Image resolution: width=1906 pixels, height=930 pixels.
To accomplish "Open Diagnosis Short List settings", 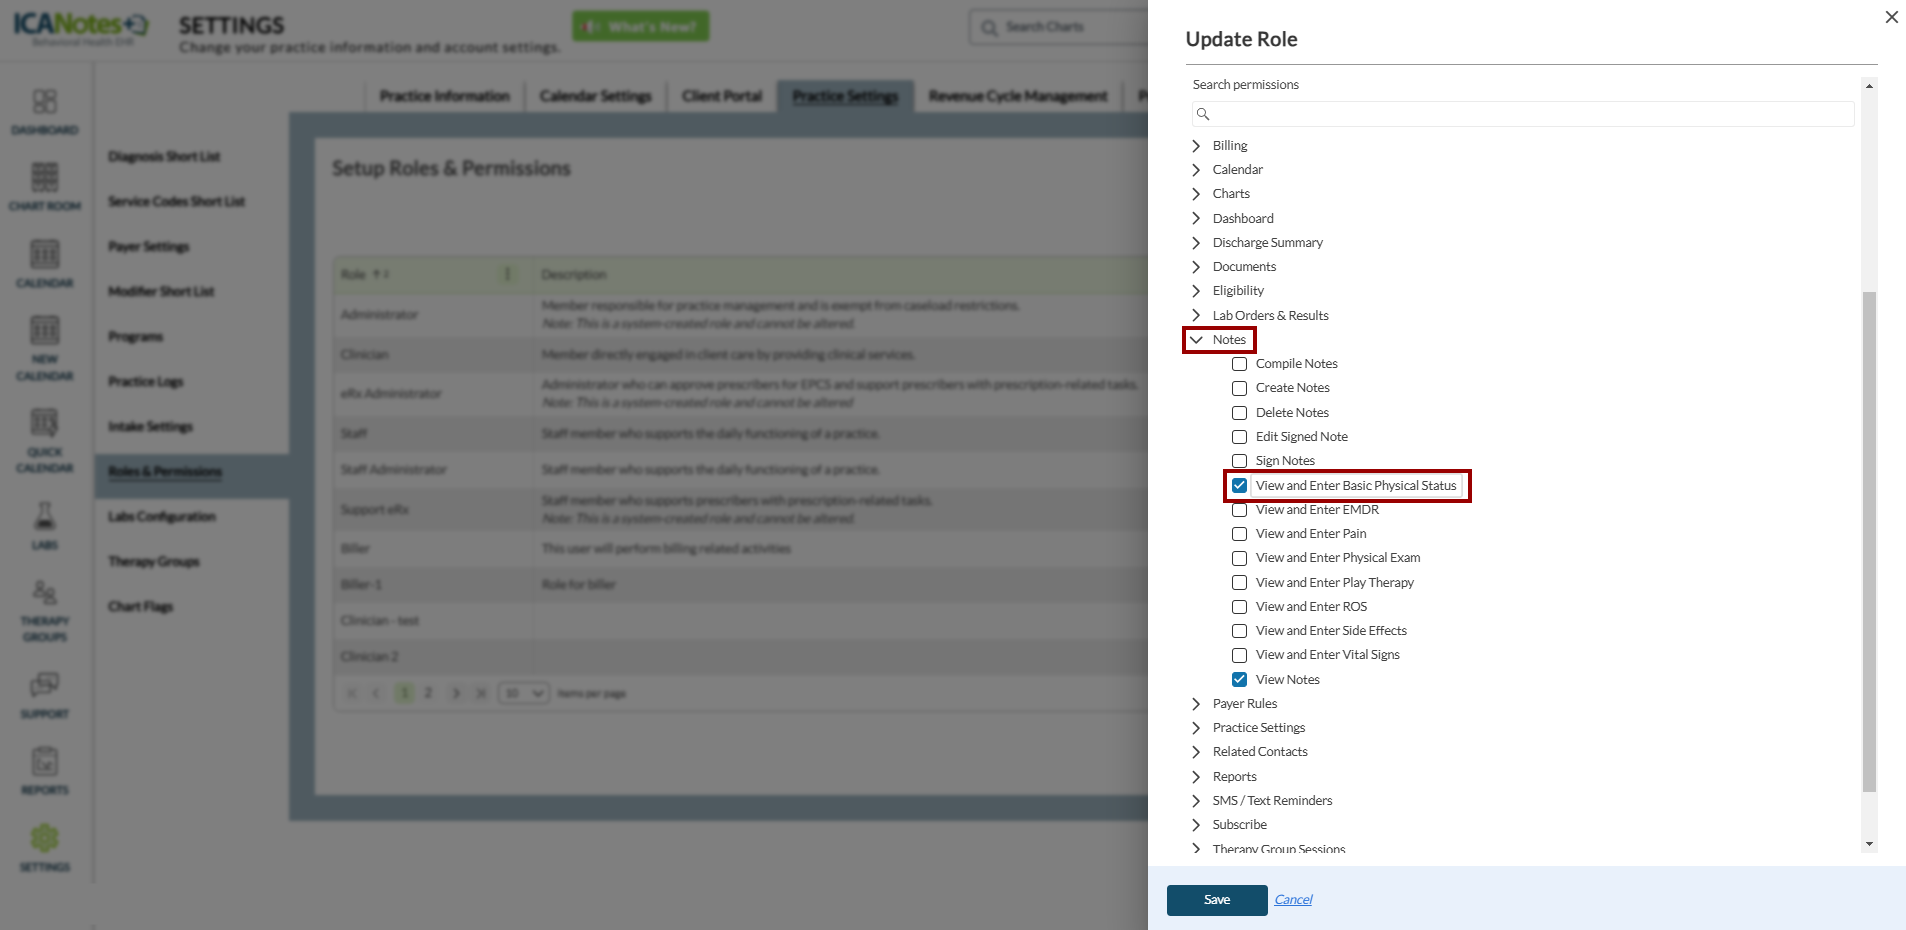I will click(164, 157).
